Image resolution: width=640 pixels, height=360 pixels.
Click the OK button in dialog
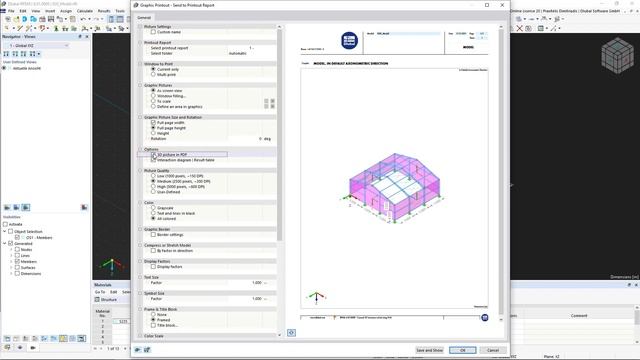462,350
